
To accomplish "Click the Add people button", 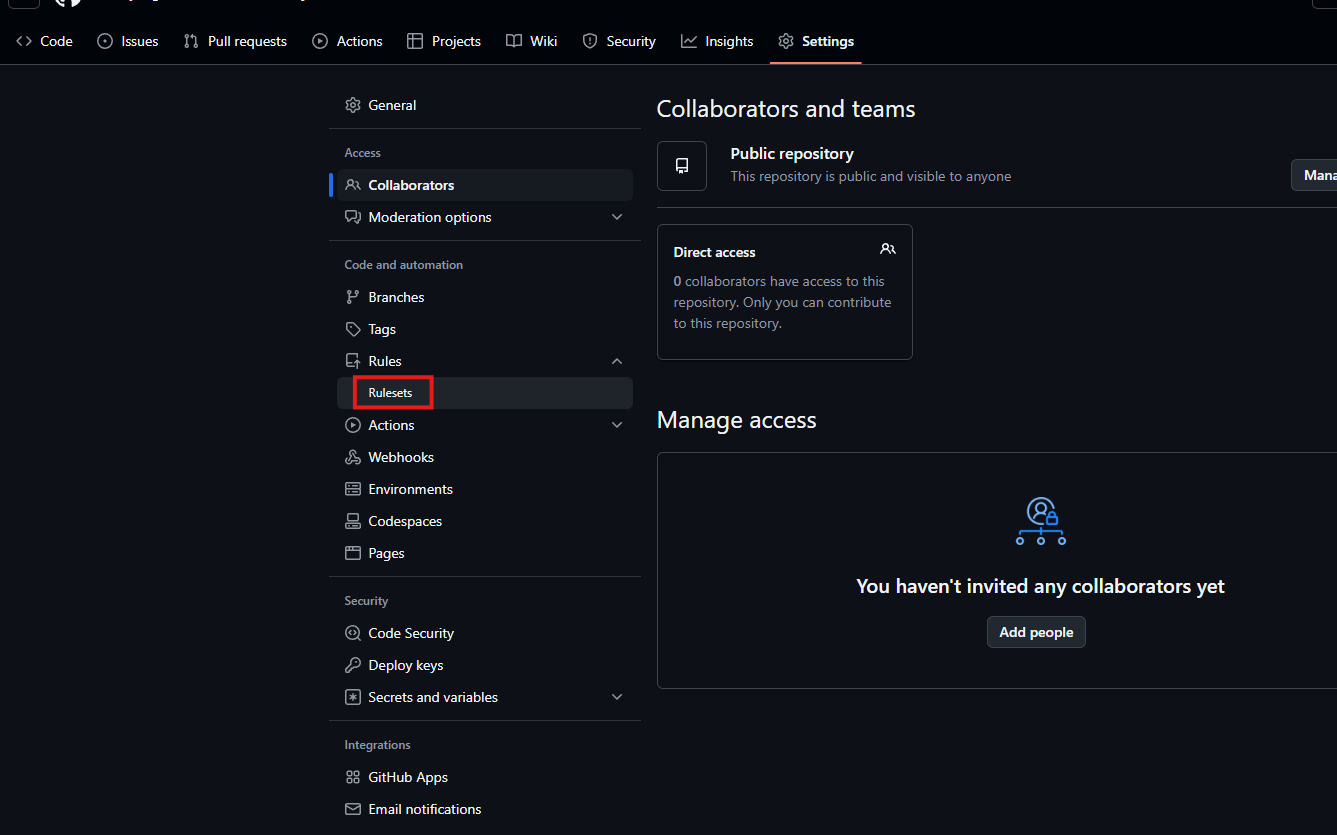I will coord(1036,632).
